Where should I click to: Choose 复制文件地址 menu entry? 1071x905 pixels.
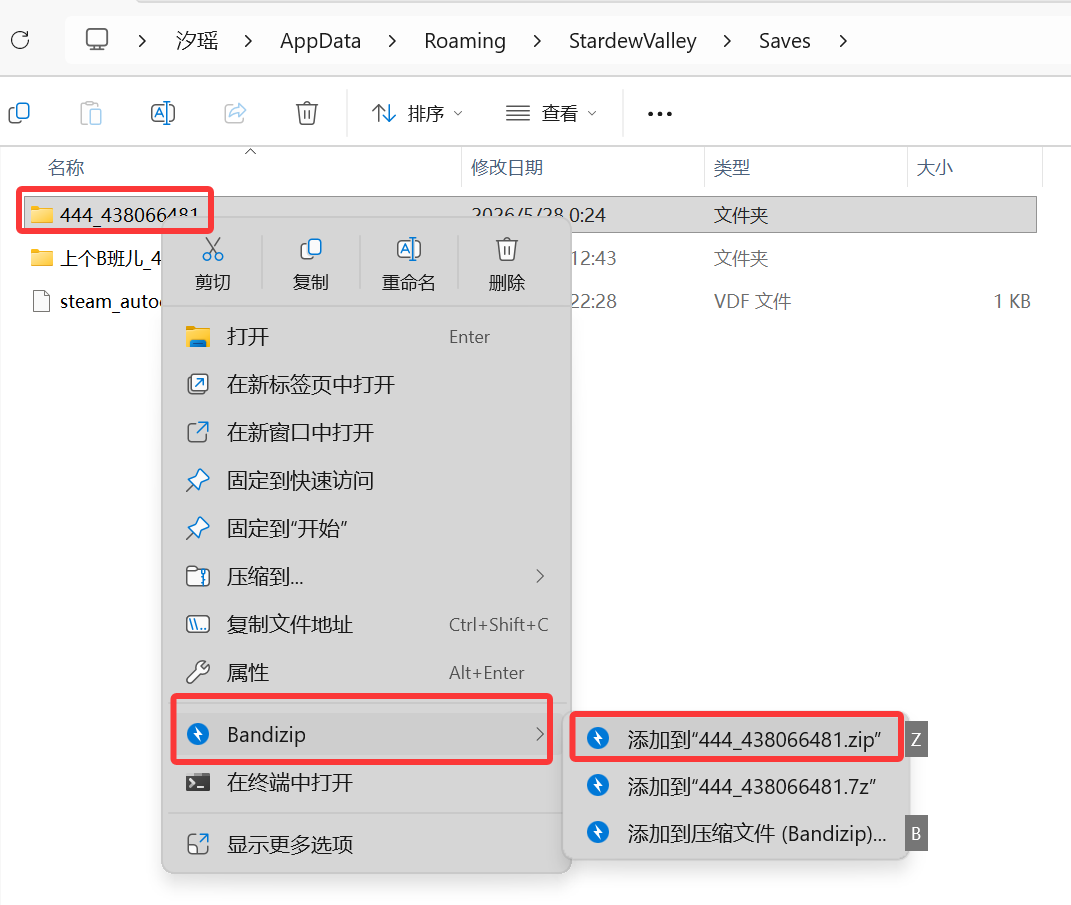click(x=366, y=624)
